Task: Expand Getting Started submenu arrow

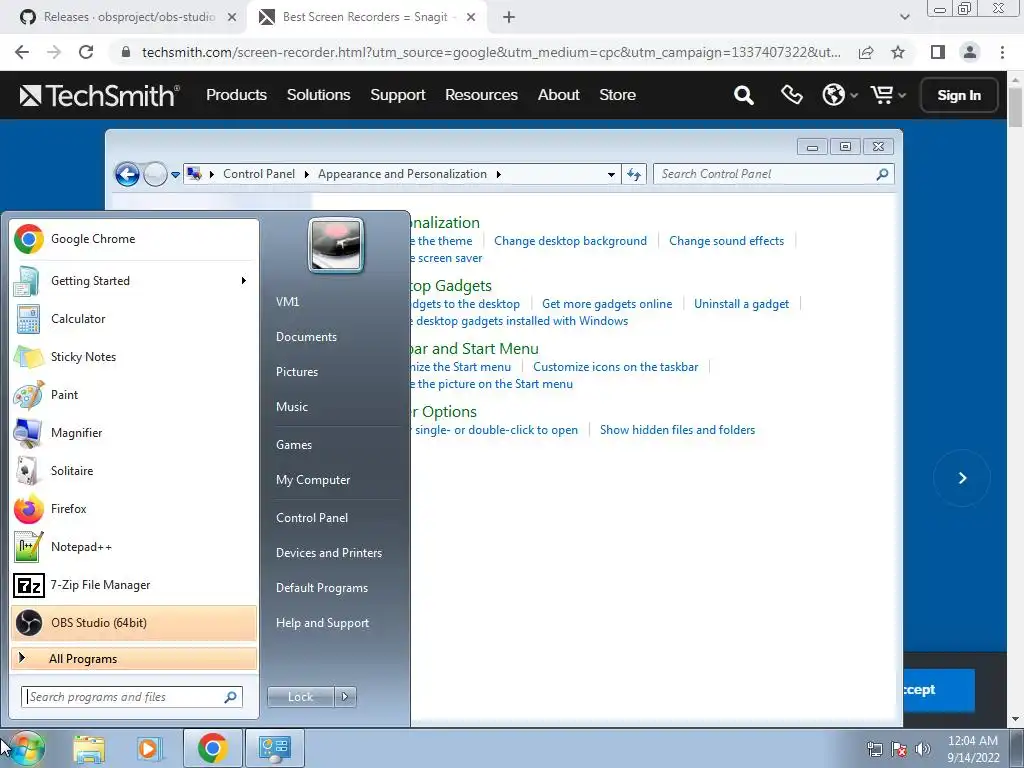Action: [x=244, y=281]
